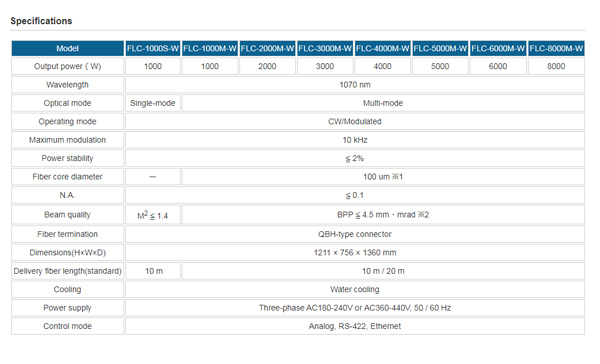Image resolution: width=600 pixels, height=364 pixels.
Task: Click the '10 m' delivery fiber cell
Action: click(x=153, y=271)
